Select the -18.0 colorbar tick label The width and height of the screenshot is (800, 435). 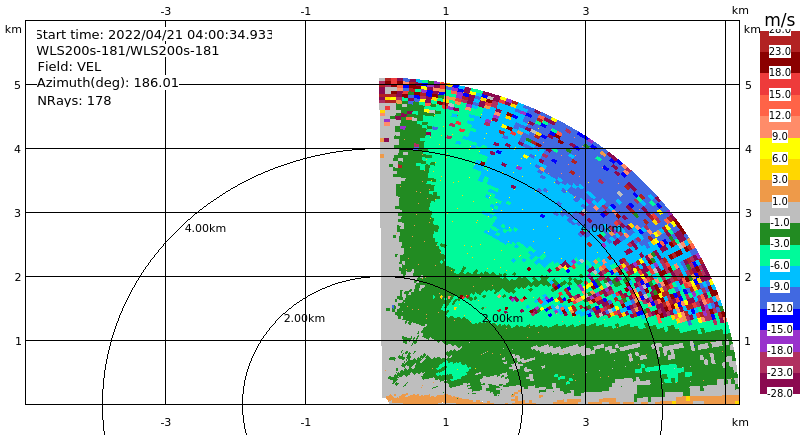point(780,350)
